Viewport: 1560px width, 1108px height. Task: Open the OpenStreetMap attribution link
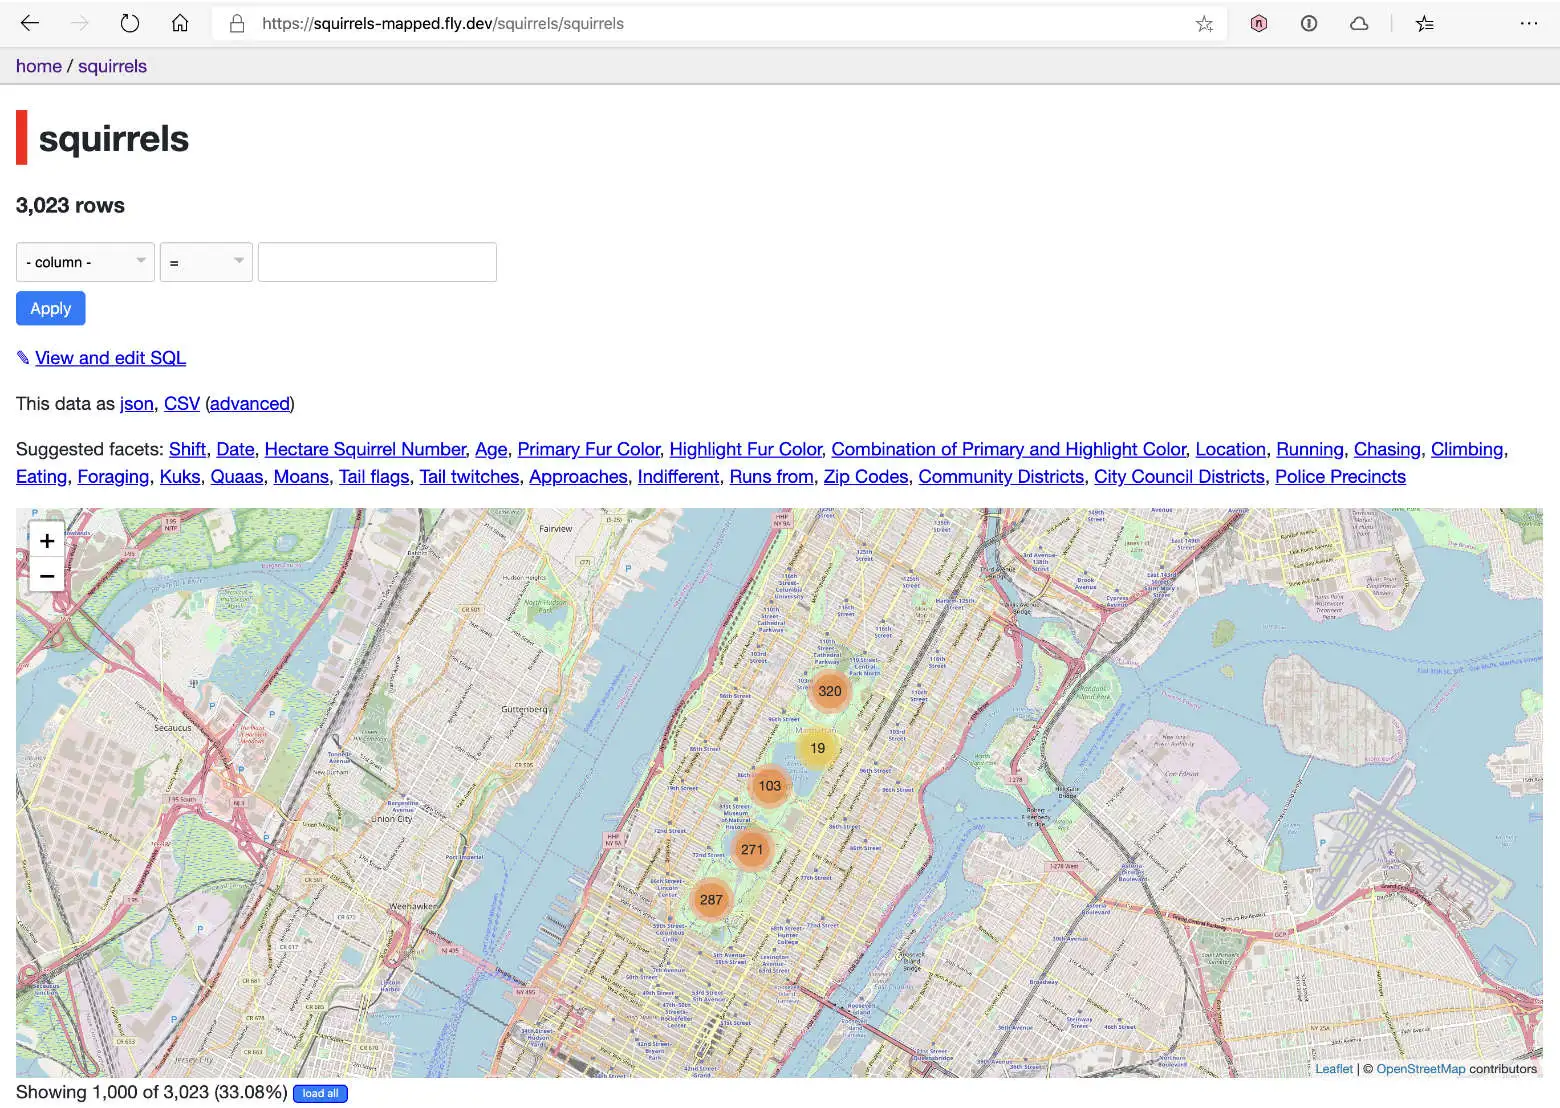pyautogui.click(x=1421, y=1069)
